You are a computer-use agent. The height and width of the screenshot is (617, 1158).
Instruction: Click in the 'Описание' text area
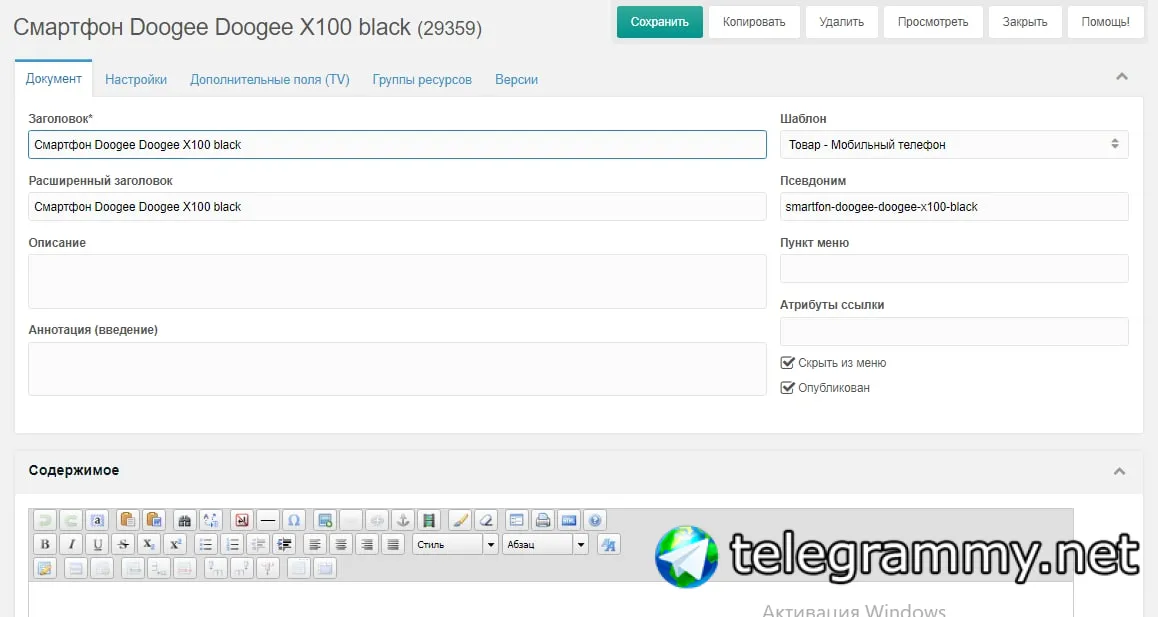(397, 282)
